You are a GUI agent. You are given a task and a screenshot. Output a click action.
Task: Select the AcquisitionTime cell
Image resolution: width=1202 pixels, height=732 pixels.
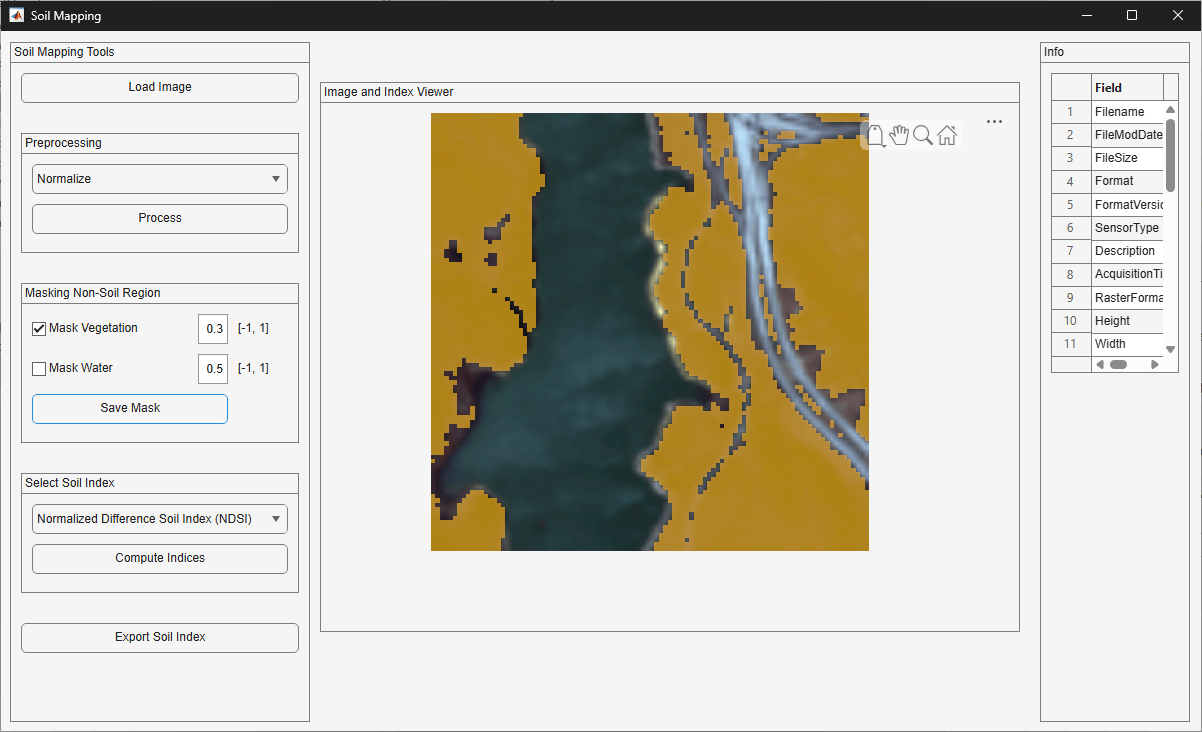pos(1127,274)
